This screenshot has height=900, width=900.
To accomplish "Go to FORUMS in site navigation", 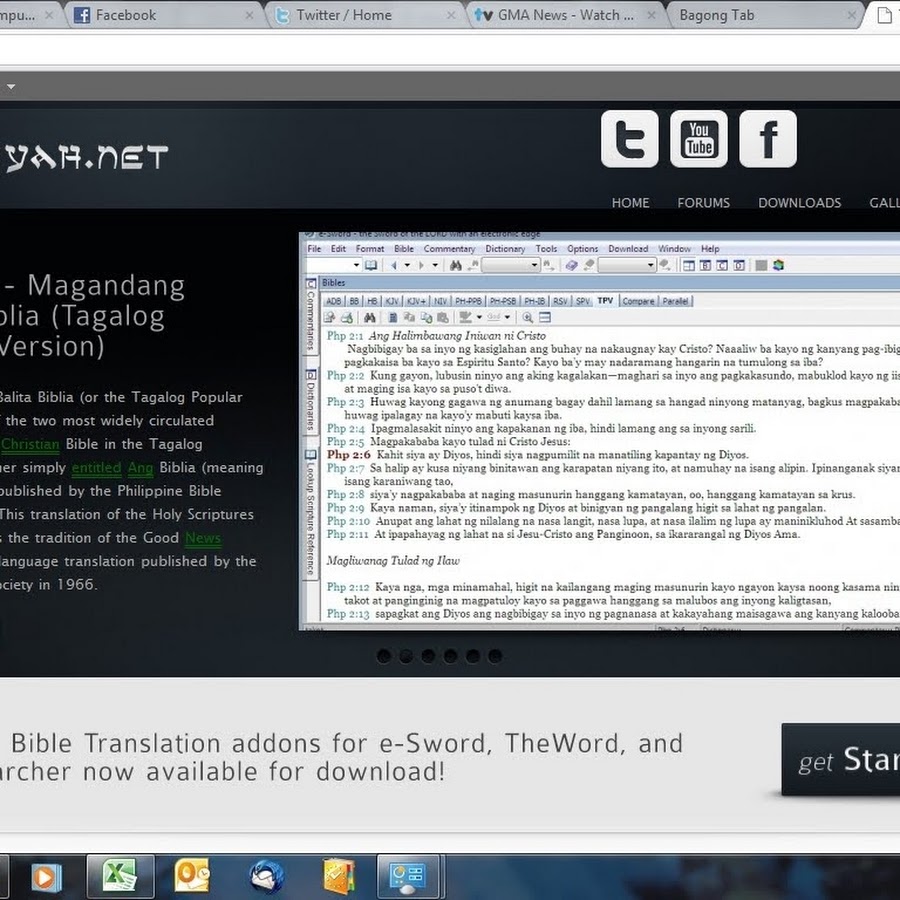I will click(x=703, y=202).
